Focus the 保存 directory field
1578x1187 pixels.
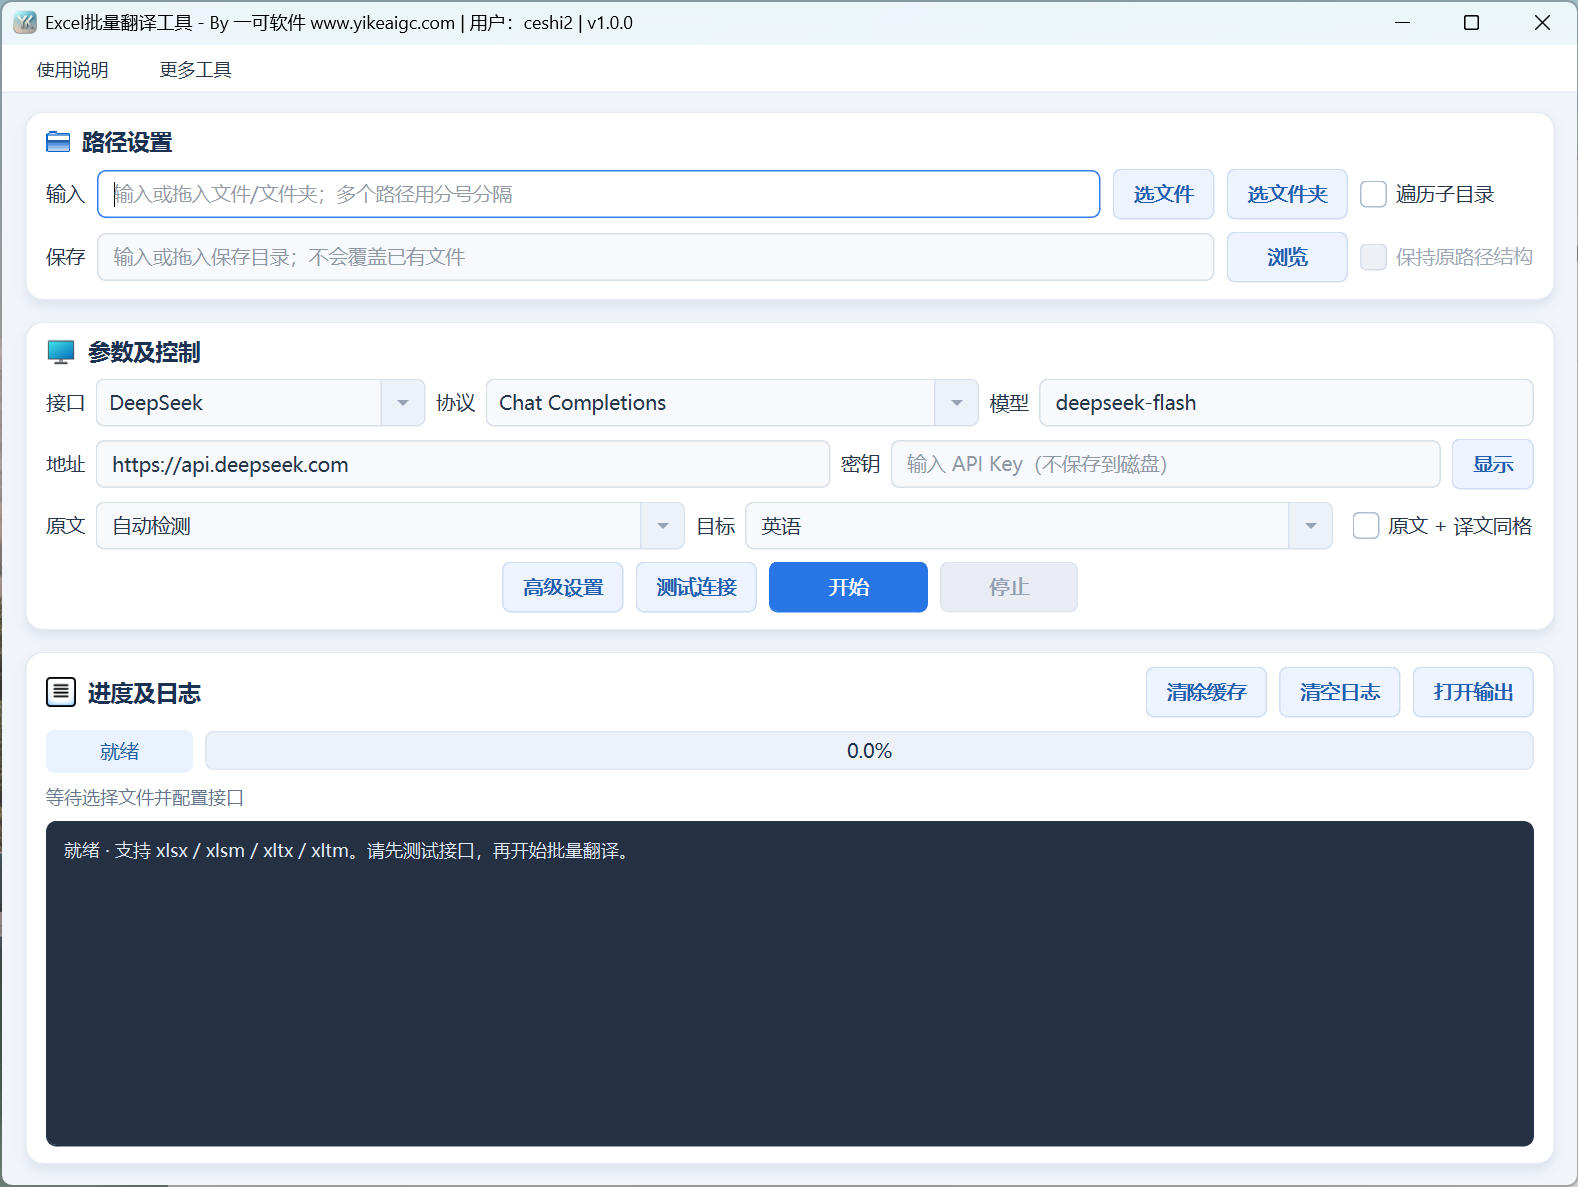tap(655, 257)
